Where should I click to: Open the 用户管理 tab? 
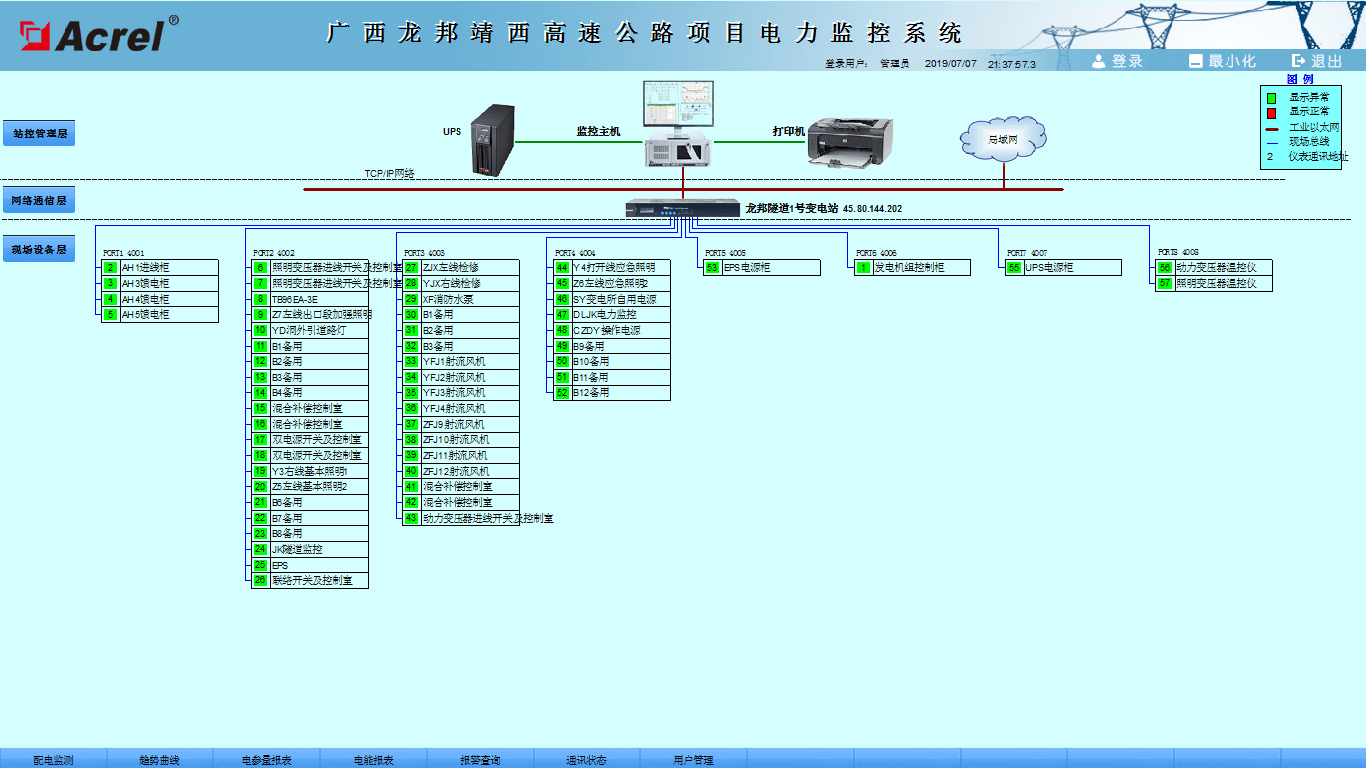coord(693,760)
